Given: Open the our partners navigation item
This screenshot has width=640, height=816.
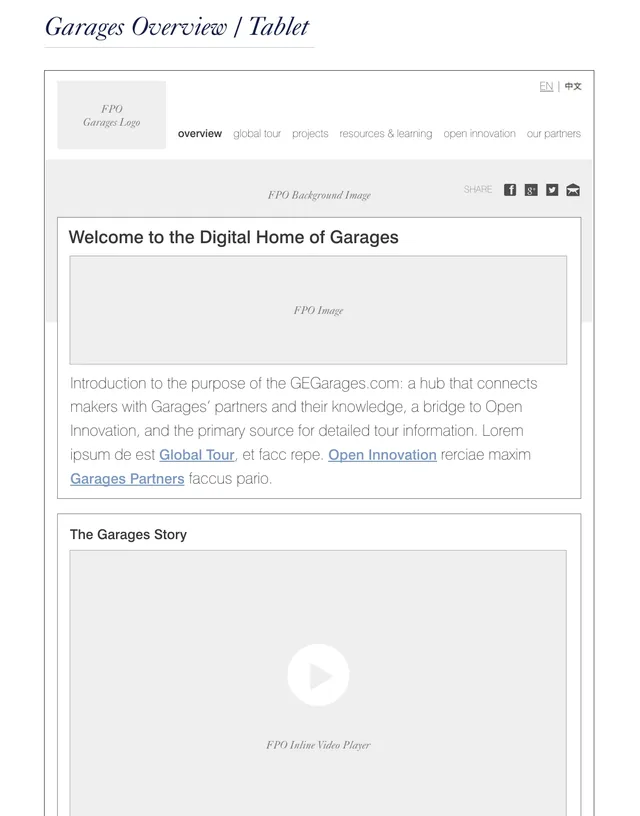Looking at the screenshot, I should click(x=554, y=134).
